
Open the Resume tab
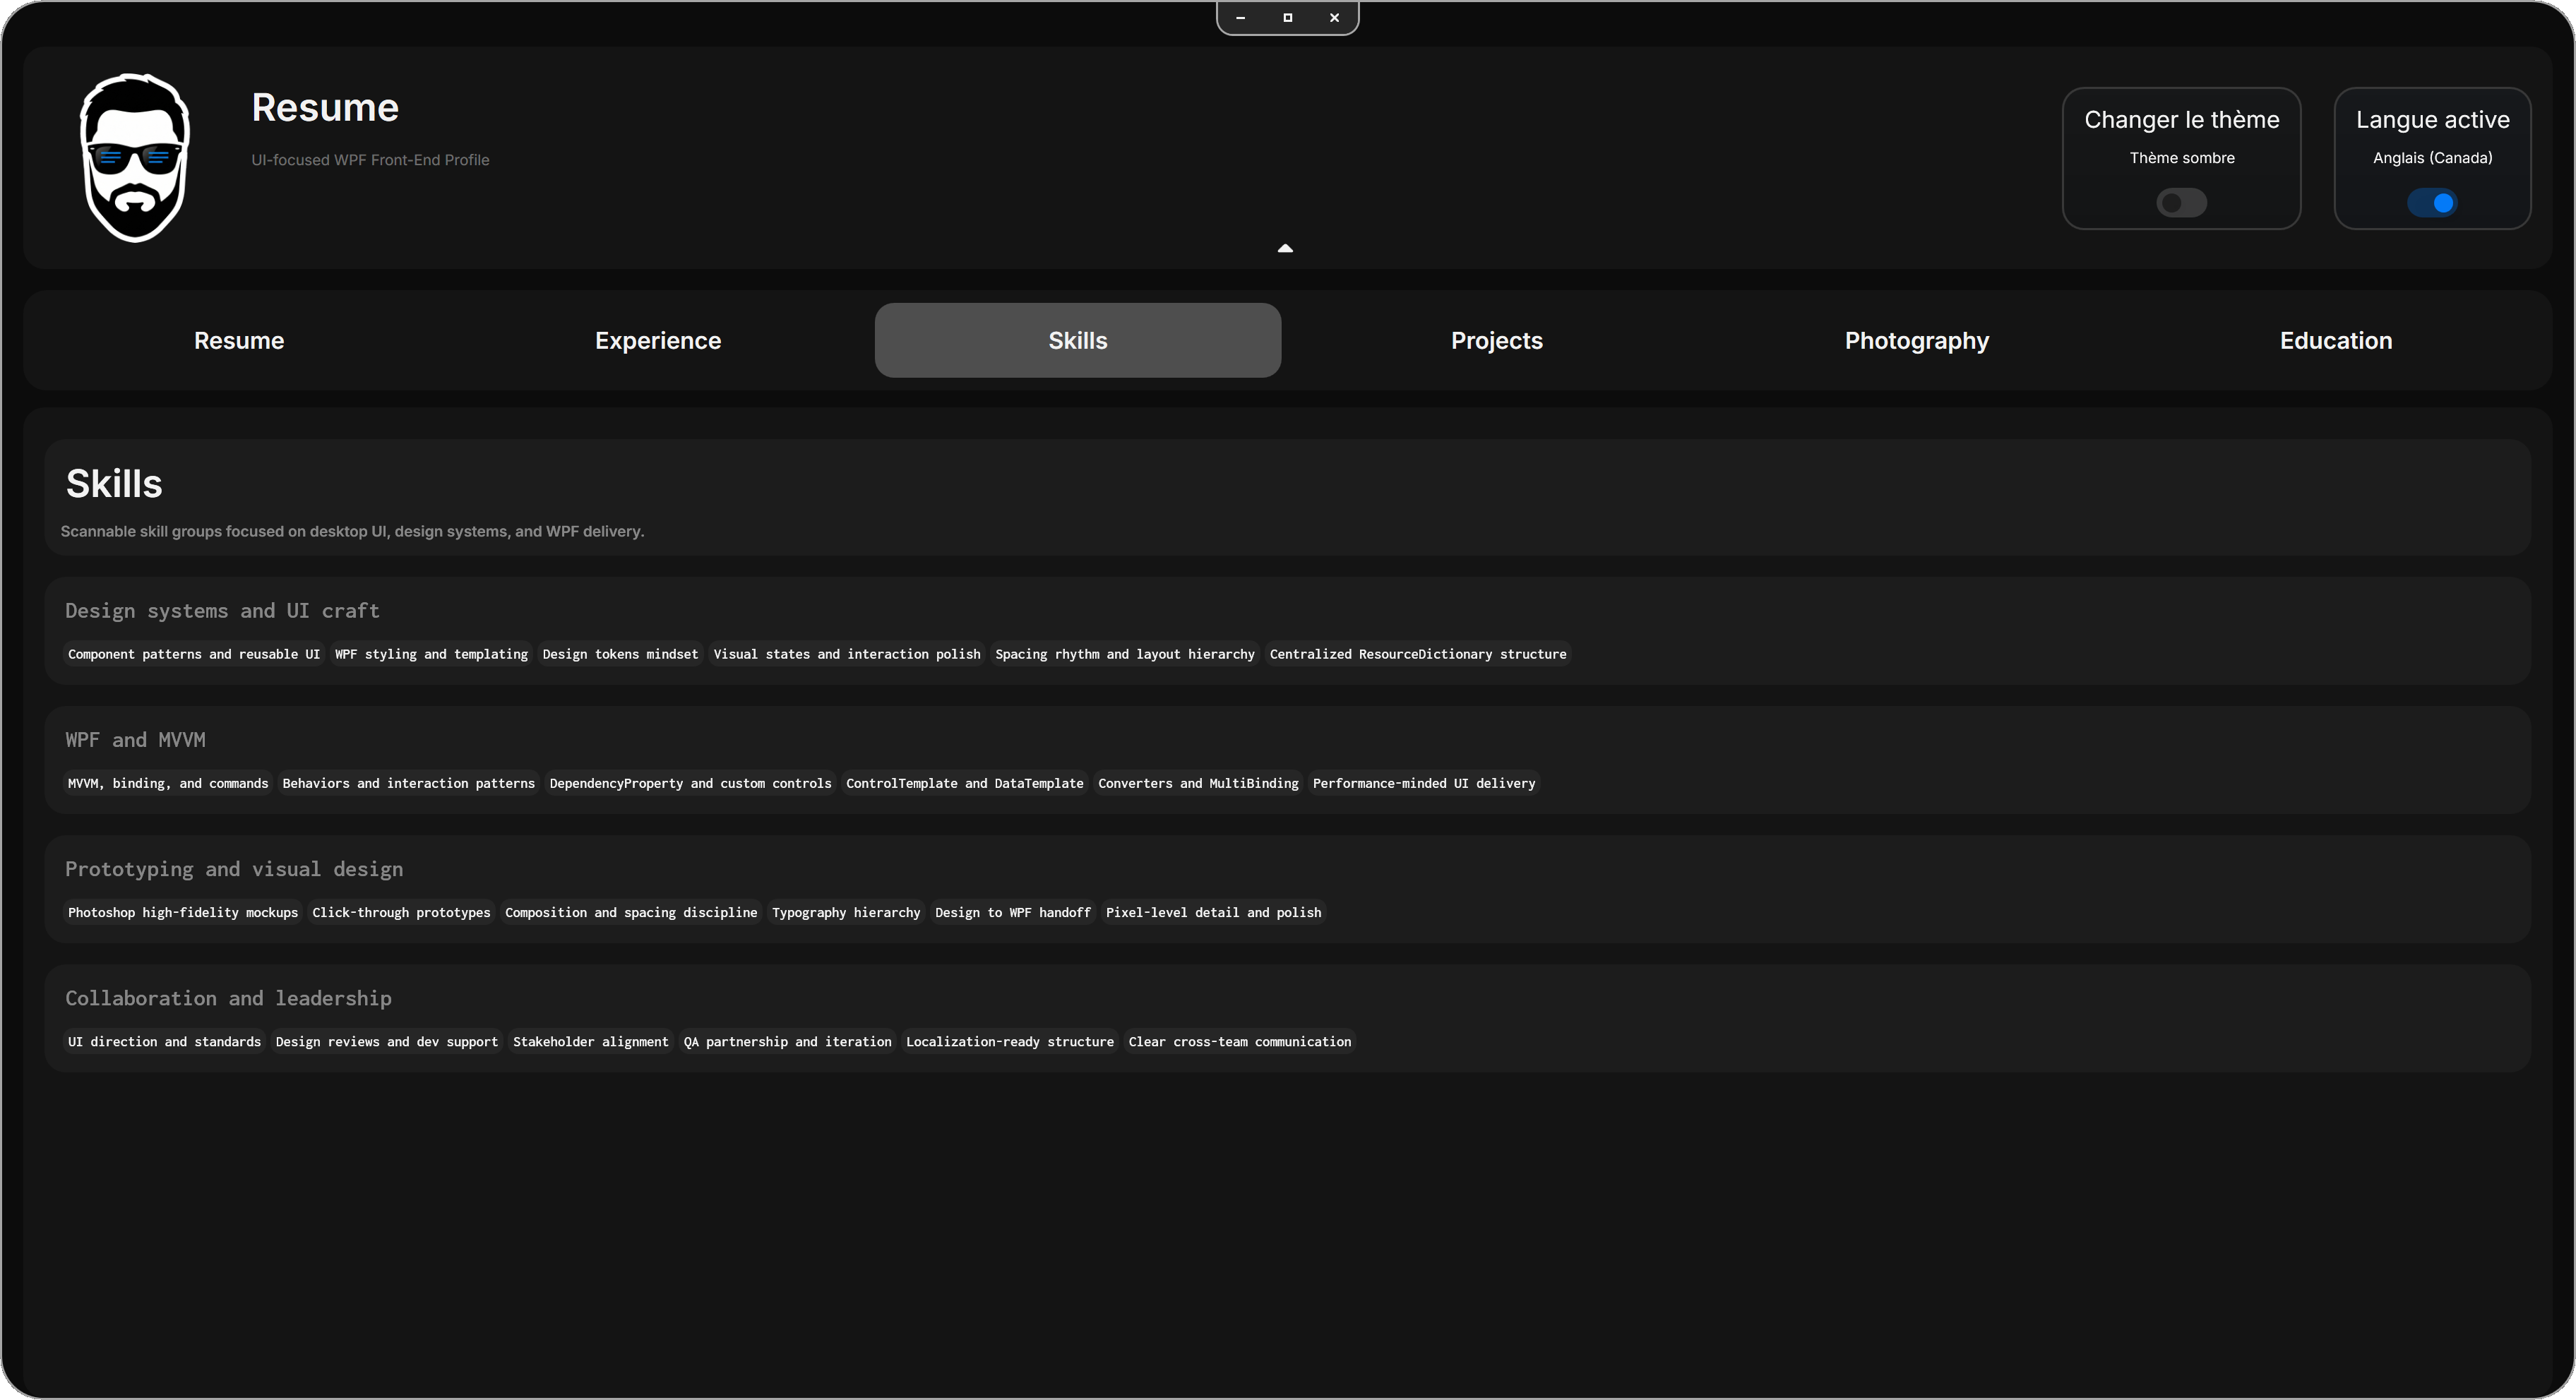pos(239,341)
